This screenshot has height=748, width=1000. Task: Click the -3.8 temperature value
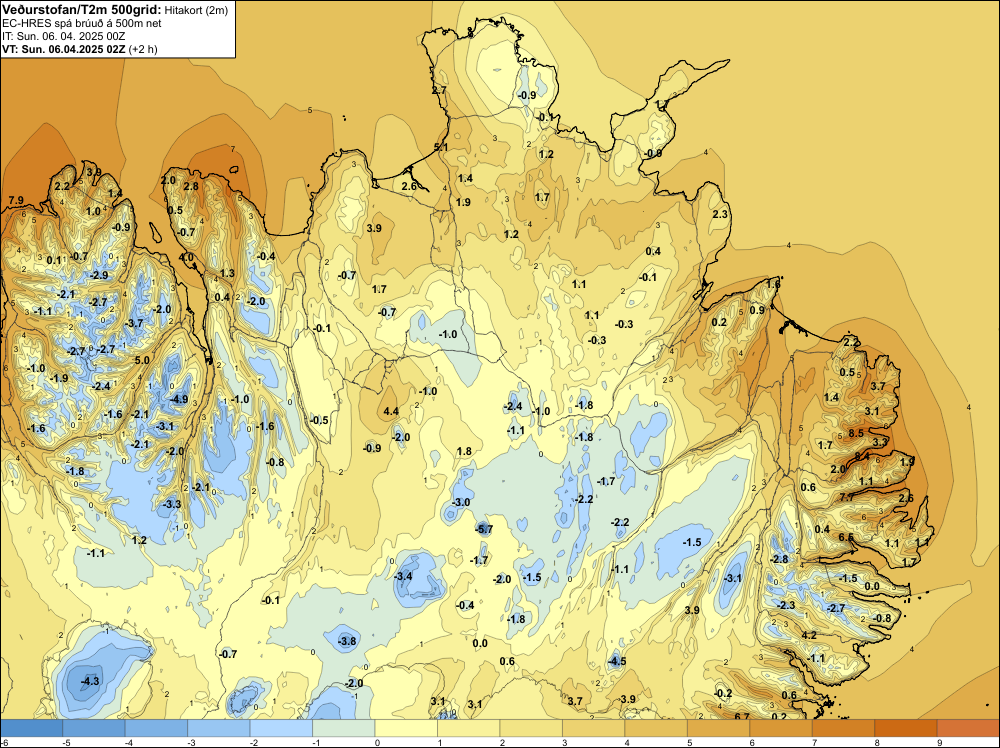click(x=347, y=642)
